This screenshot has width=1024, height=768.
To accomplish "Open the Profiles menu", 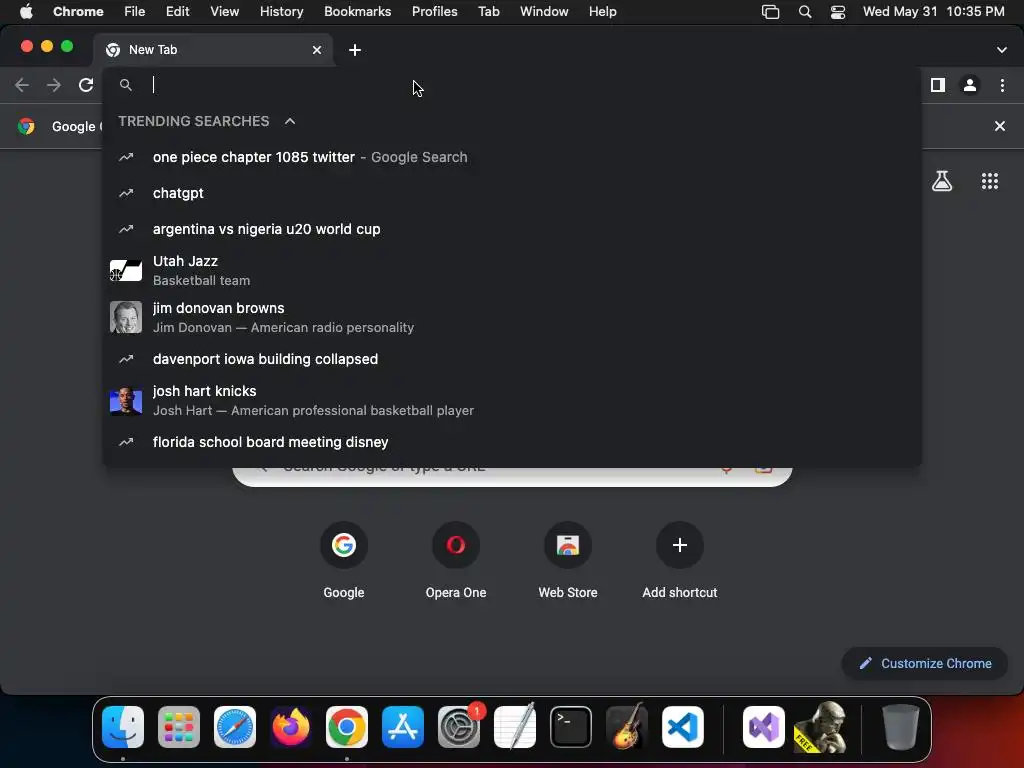I will (434, 12).
